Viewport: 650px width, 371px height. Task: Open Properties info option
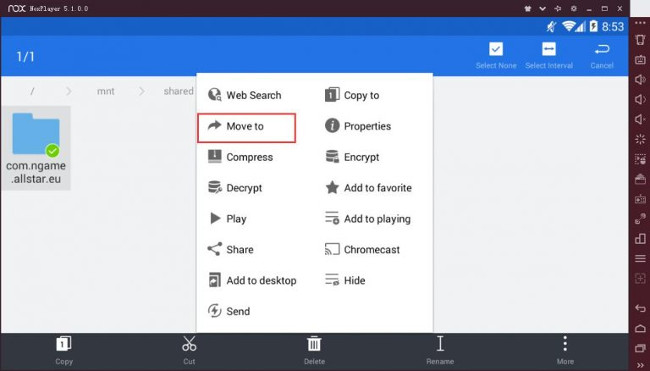[x=358, y=126]
